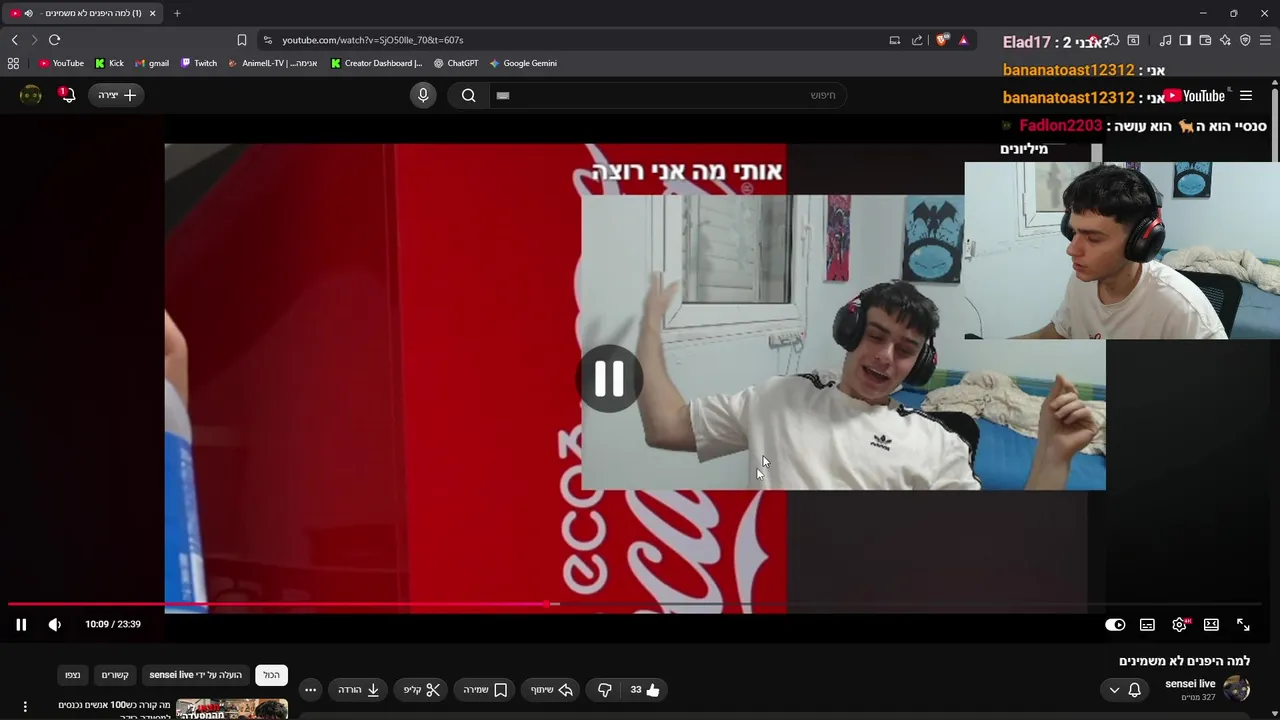Open the ChatGPT bookmark
This screenshot has height=720, width=1280.
click(x=456, y=63)
